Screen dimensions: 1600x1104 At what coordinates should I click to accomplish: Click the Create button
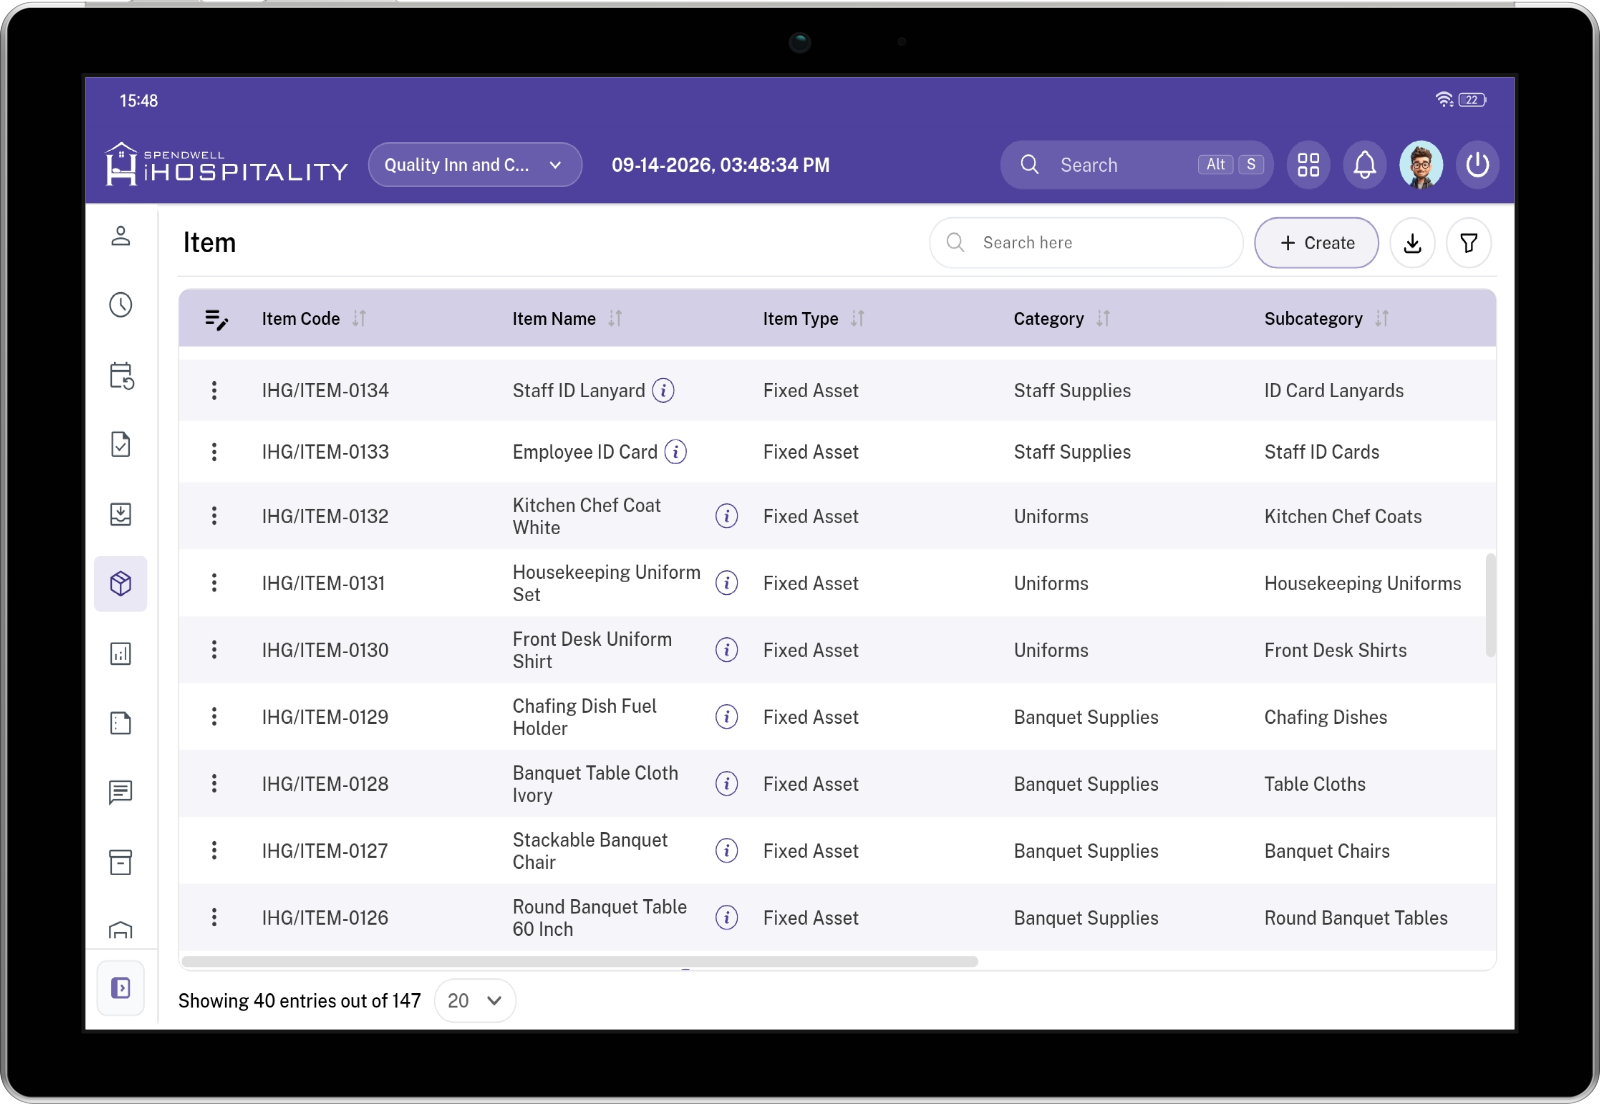click(x=1316, y=243)
